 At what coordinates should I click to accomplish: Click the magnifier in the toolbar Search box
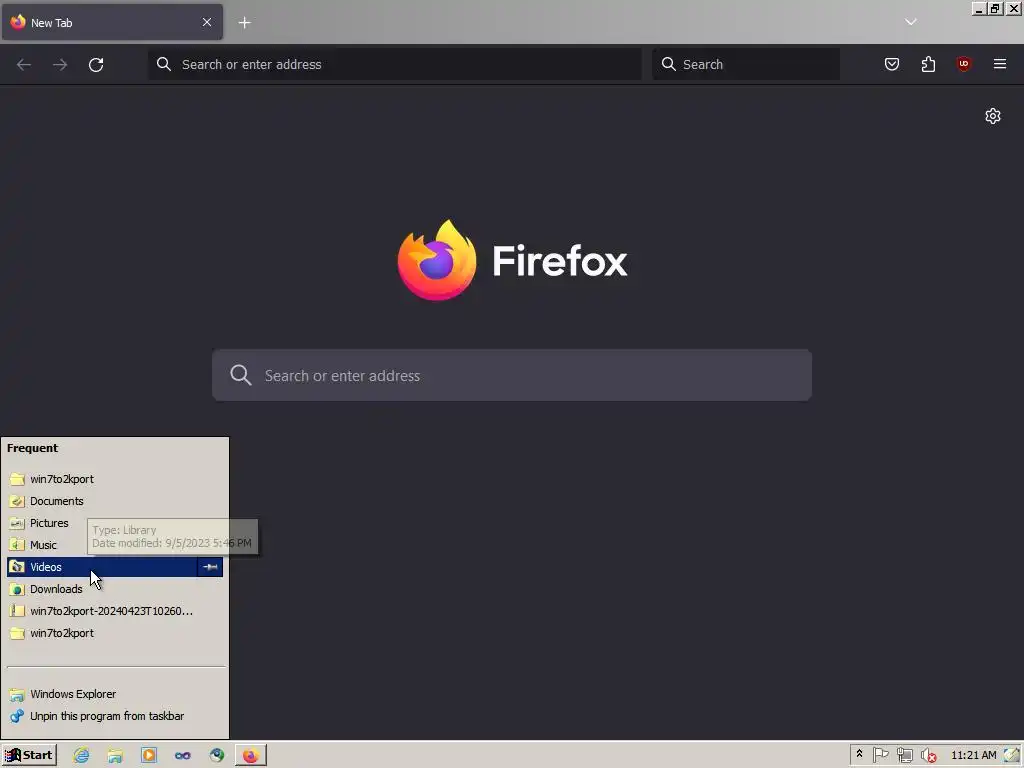pyautogui.click(x=668, y=64)
